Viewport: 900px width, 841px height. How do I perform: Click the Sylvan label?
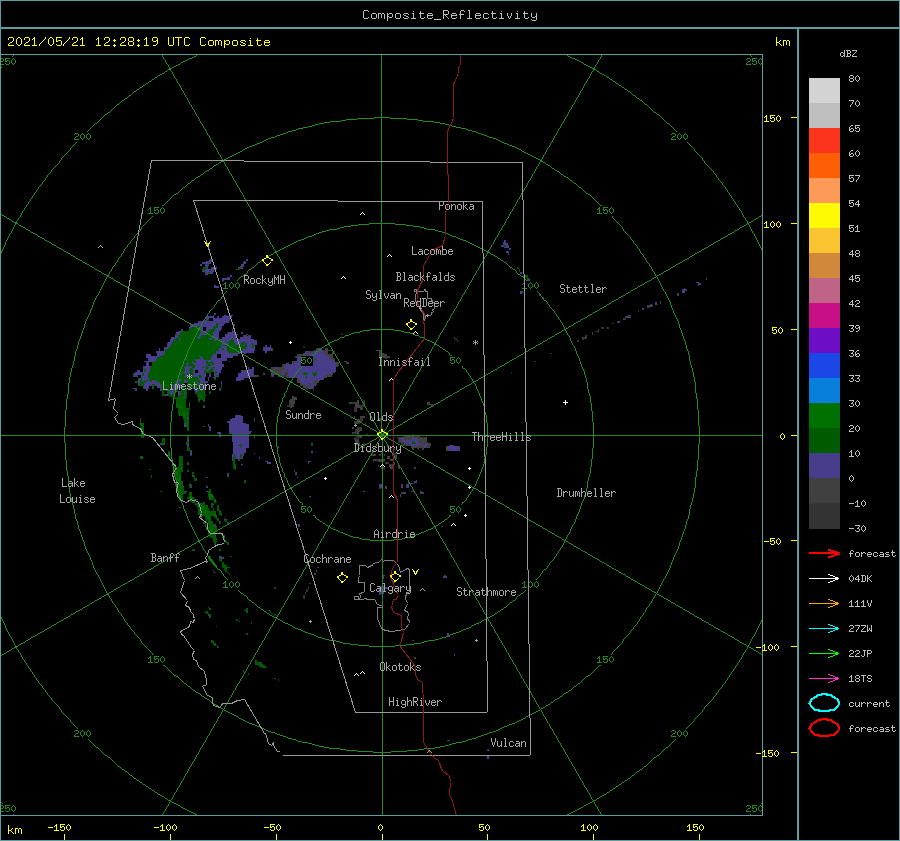tap(383, 295)
